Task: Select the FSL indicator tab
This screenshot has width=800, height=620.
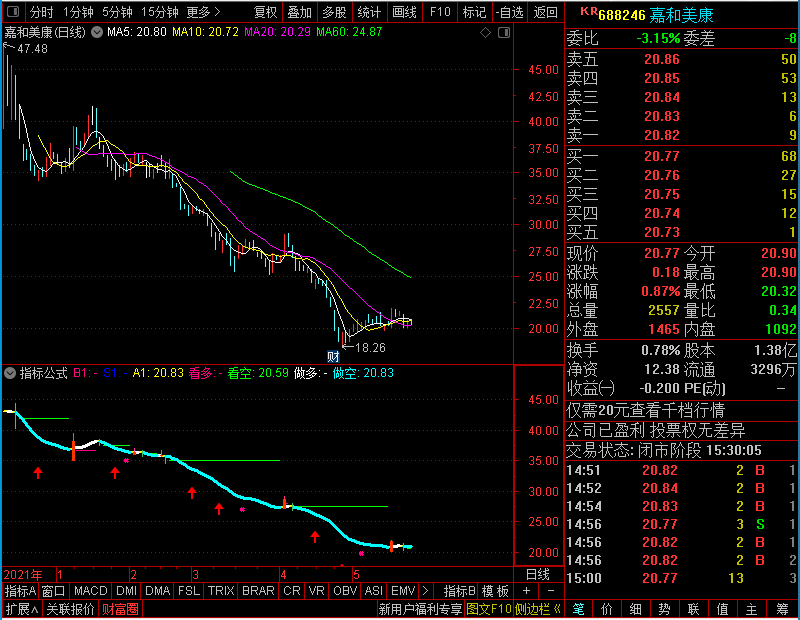Action: pos(189,591)
